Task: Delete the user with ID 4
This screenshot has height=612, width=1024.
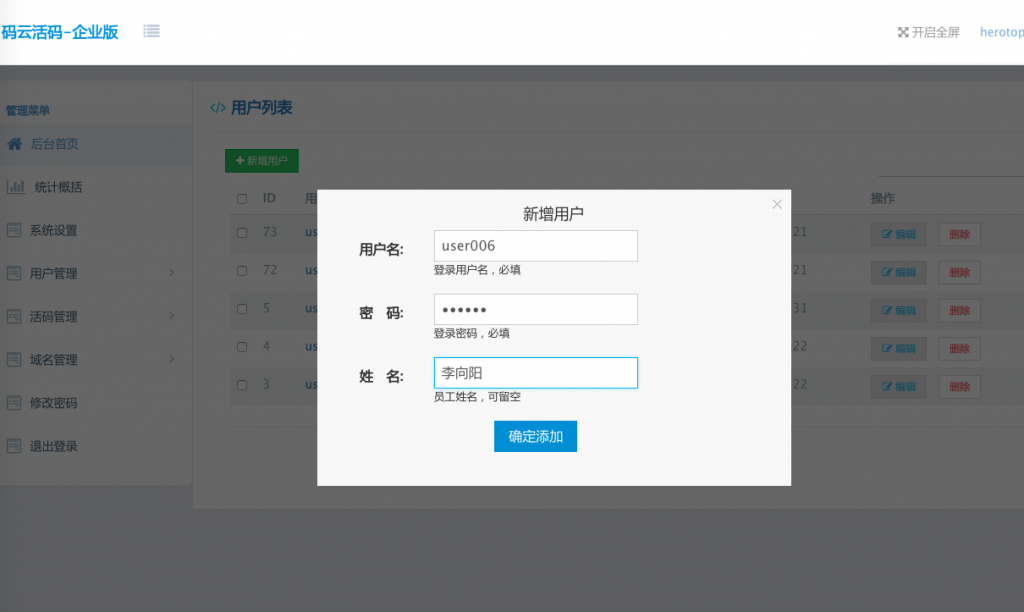Action: (959, 348)
